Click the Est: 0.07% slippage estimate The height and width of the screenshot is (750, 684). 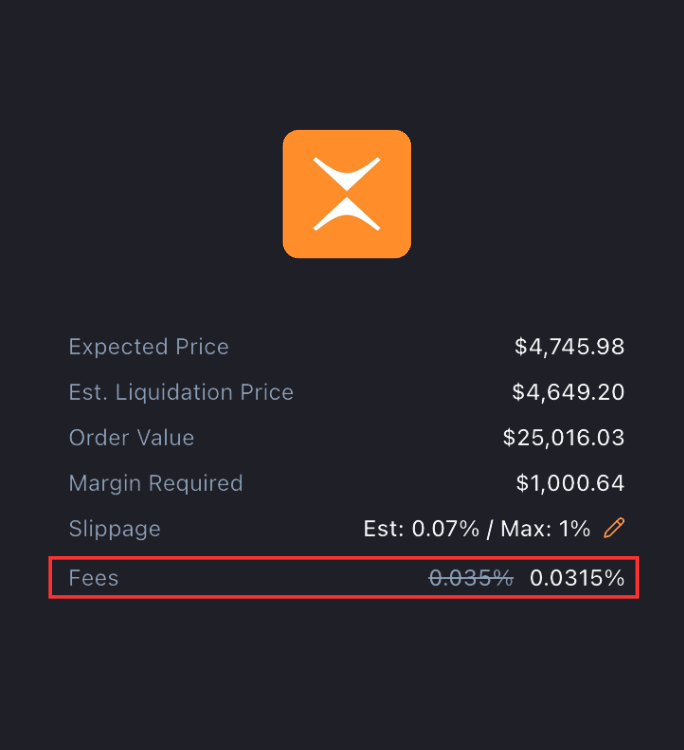click(421, 529)
